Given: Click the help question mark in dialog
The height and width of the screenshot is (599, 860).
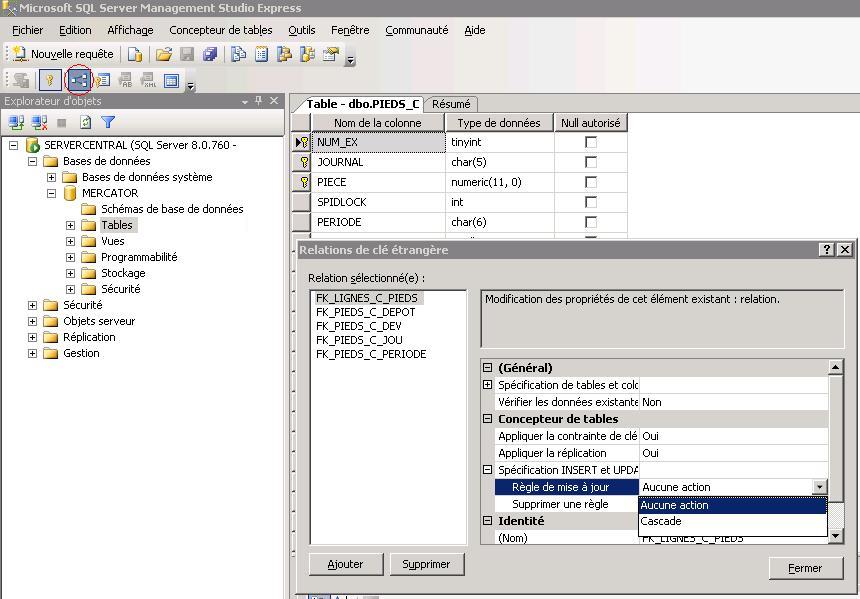Looking at the screenshot, I should pyautogui.click(x=826, y=250).
